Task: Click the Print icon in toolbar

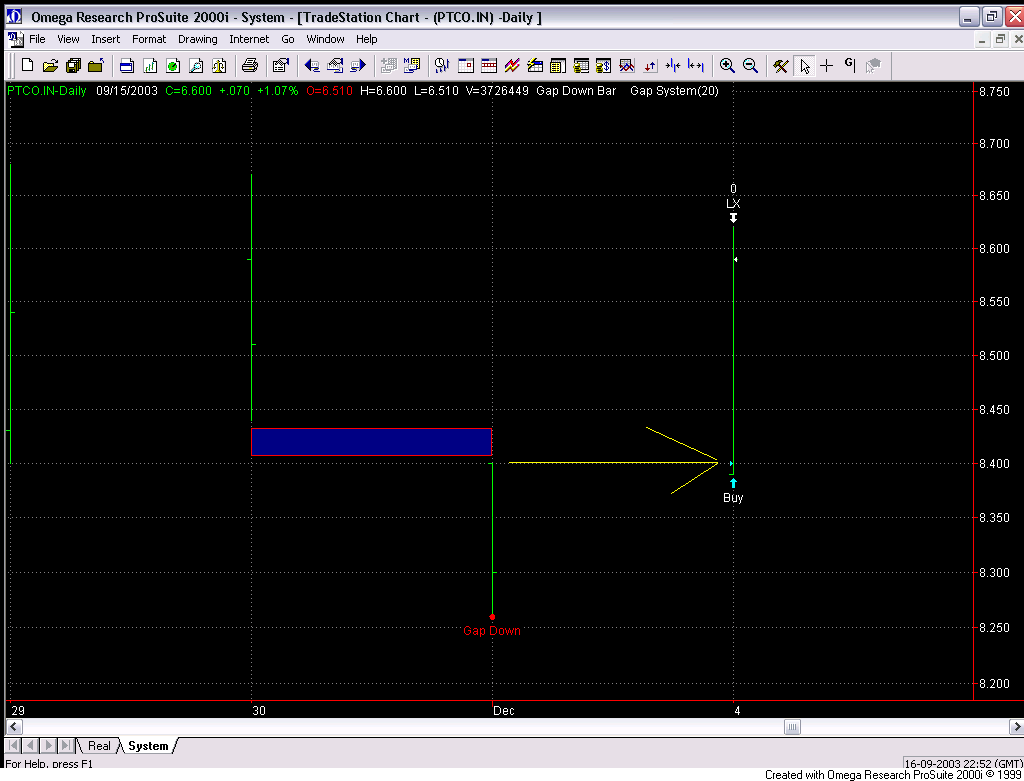Action: pyautogui.click(x=250, y=66)
